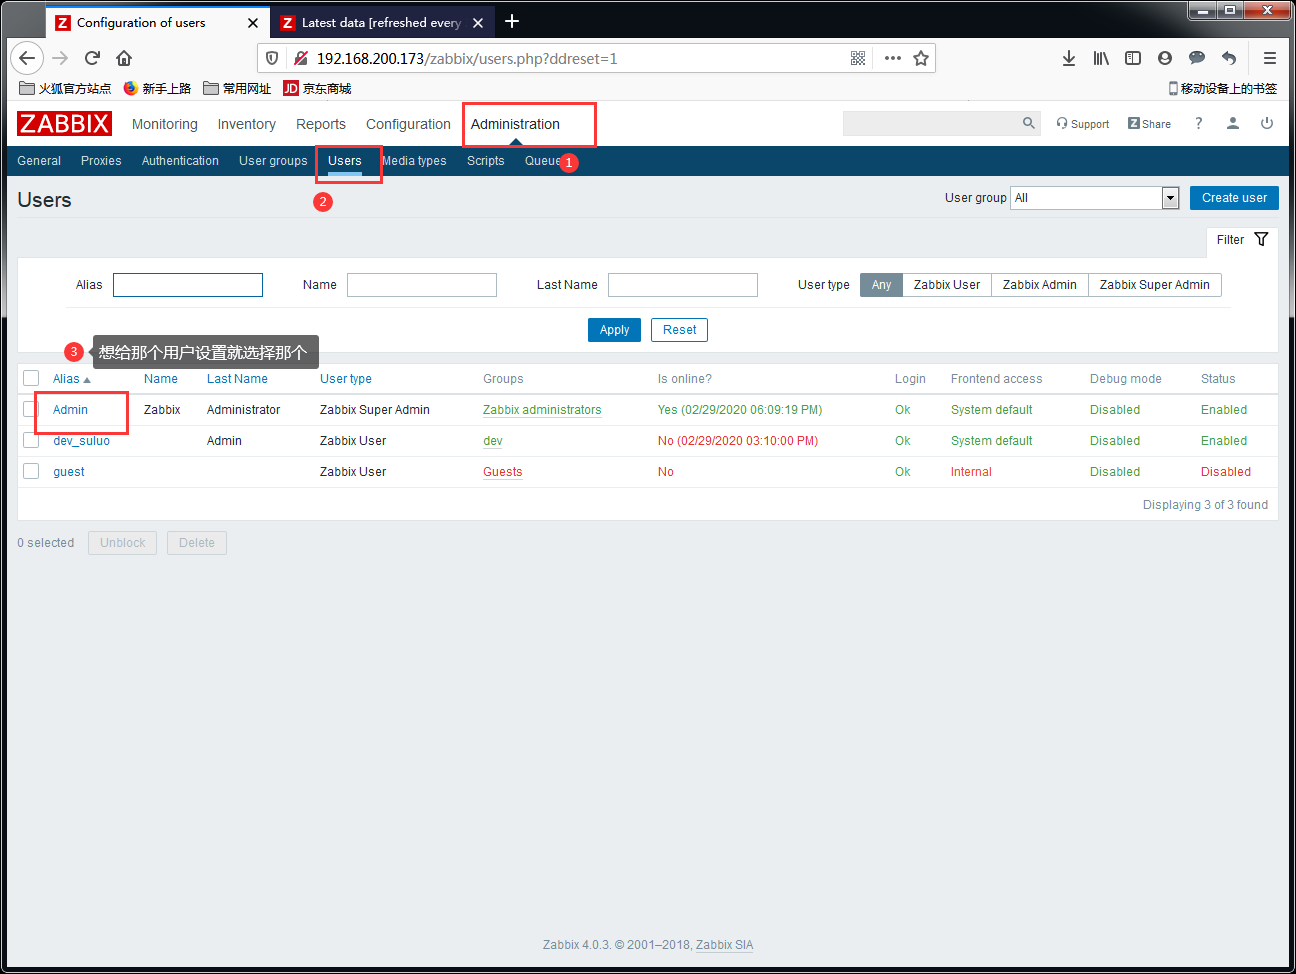1296x974 pixels.
Task: Select Zabbix User type filter
Action: click(947, 285)
